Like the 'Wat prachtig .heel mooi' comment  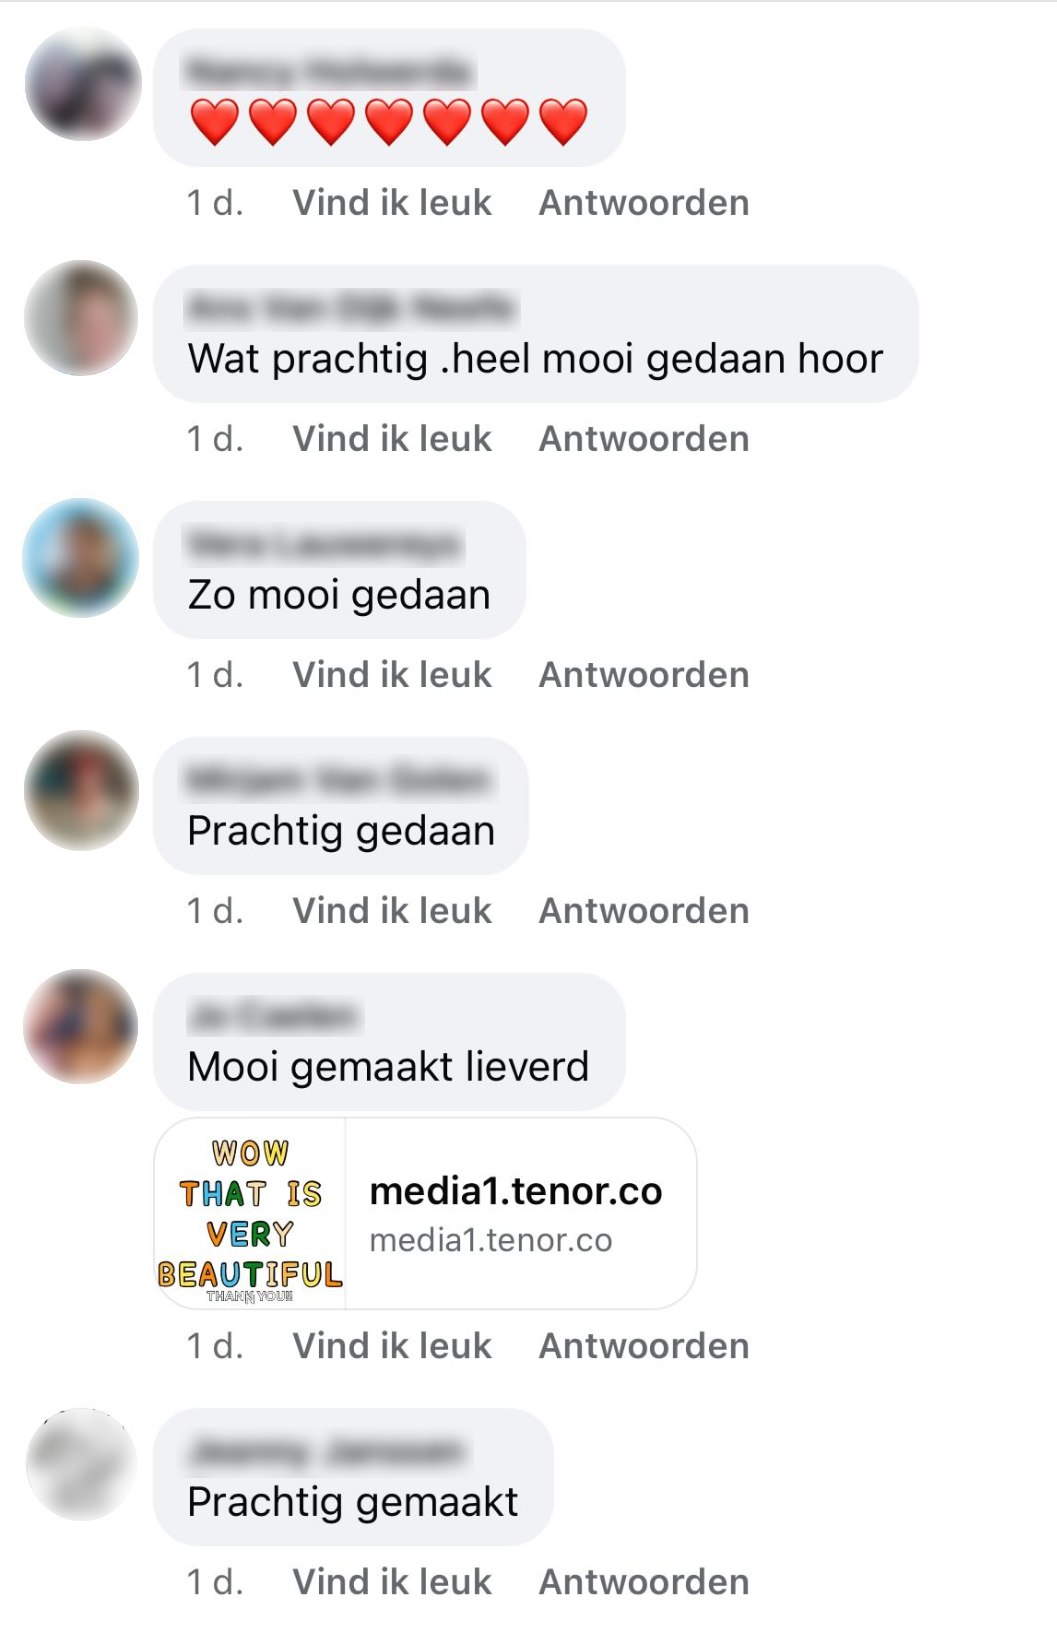392,439
